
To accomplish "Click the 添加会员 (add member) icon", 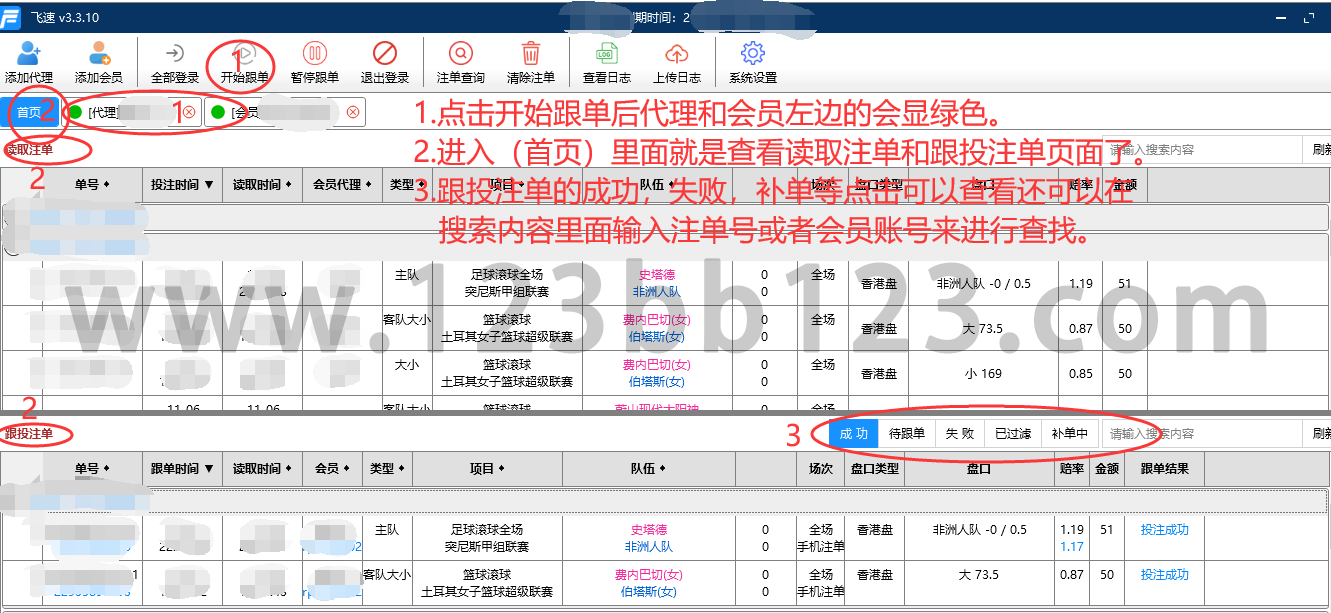I will pos(99,54).
